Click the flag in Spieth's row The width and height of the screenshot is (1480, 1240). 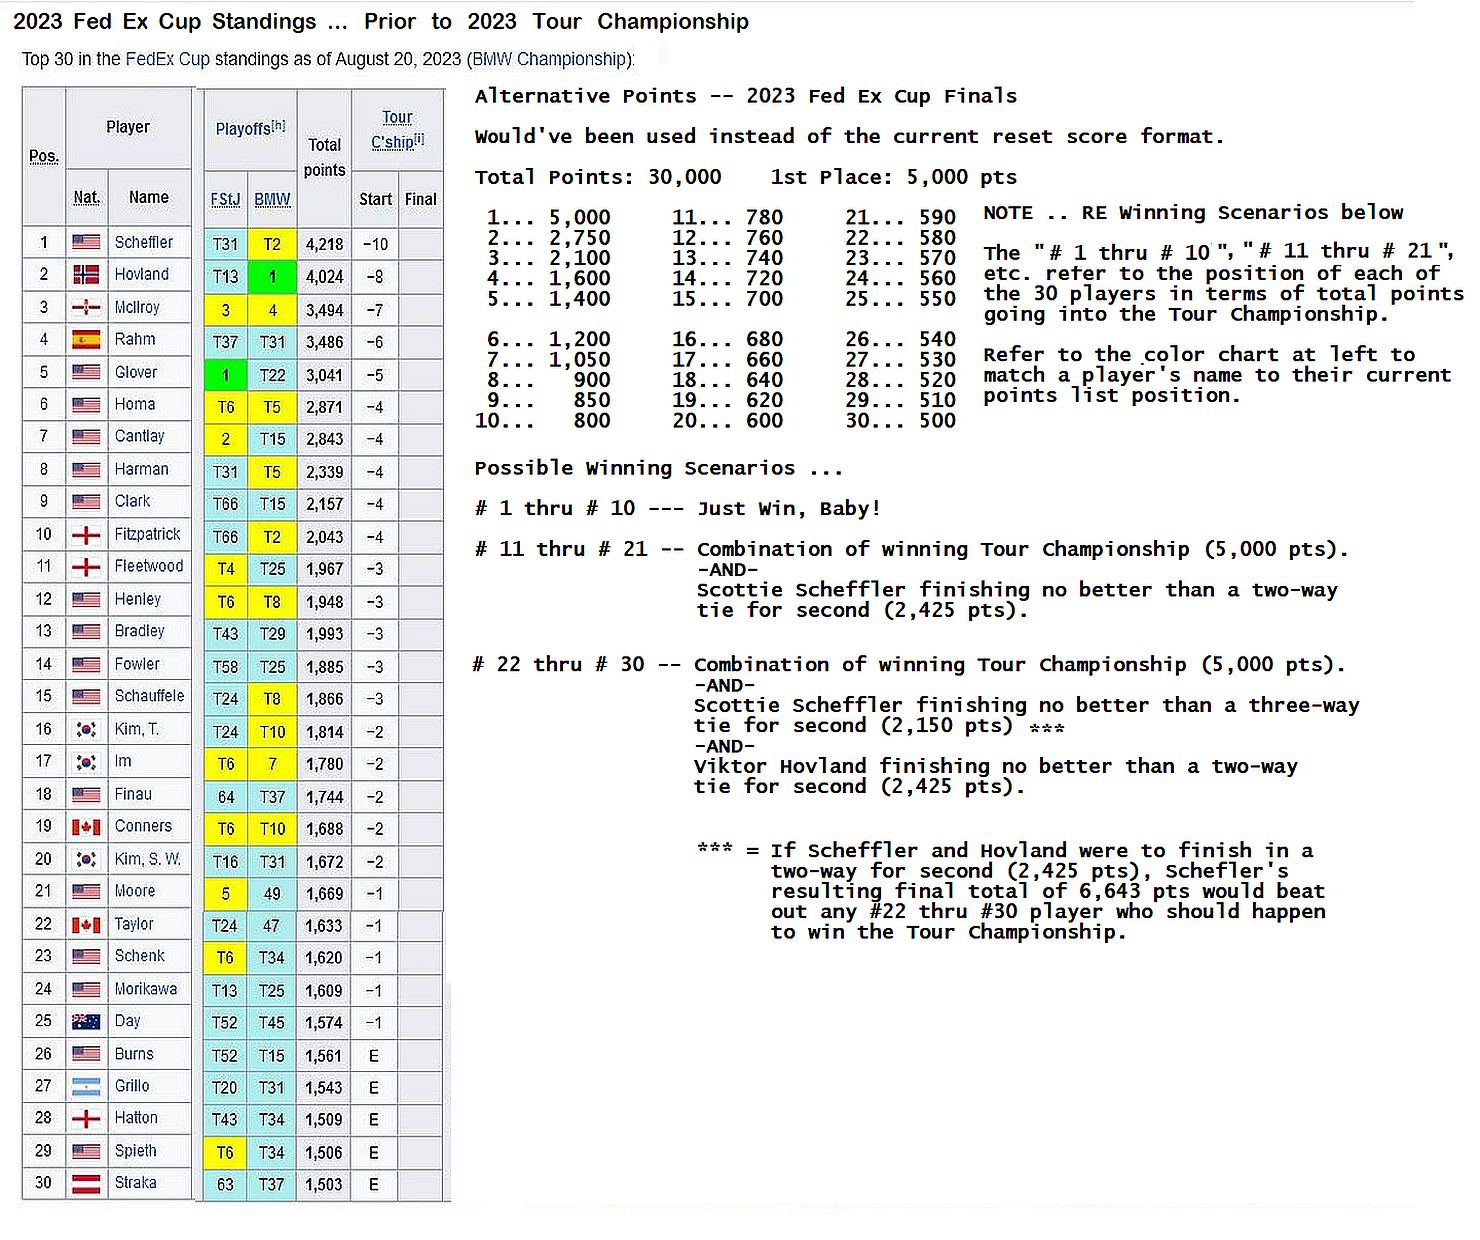pyautogui.click(x=86, y=1152)
